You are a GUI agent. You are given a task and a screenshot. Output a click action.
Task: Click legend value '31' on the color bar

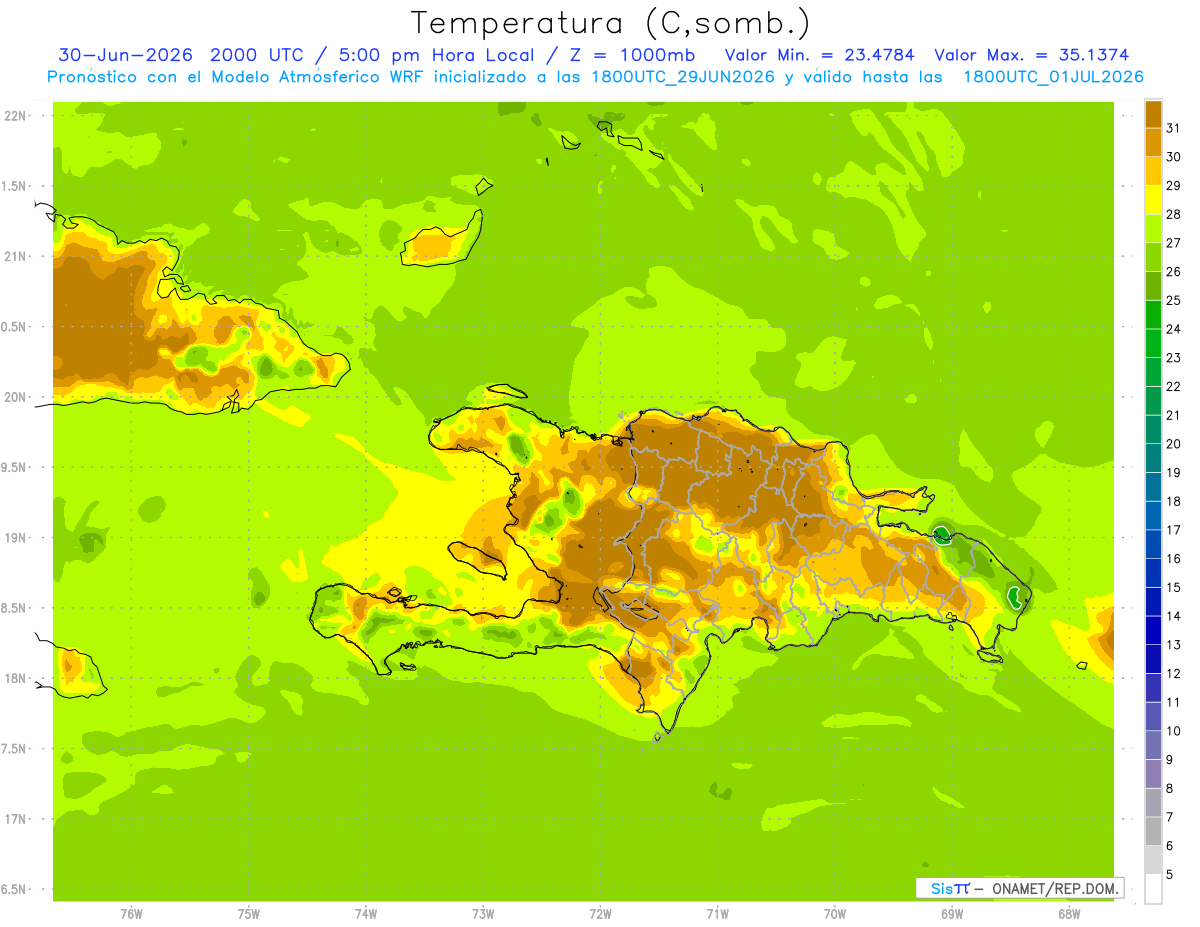point(1173,128)
